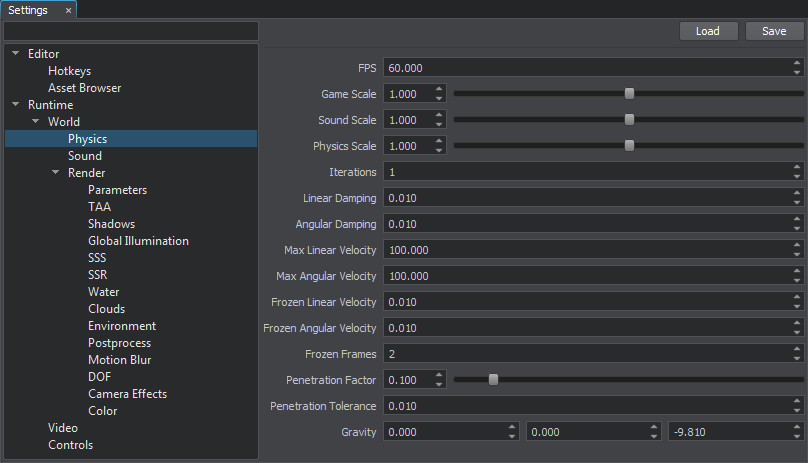The width and height of the screenshot is (808, 463).
Task: Open Controls settings
Action: click(71, 445)
